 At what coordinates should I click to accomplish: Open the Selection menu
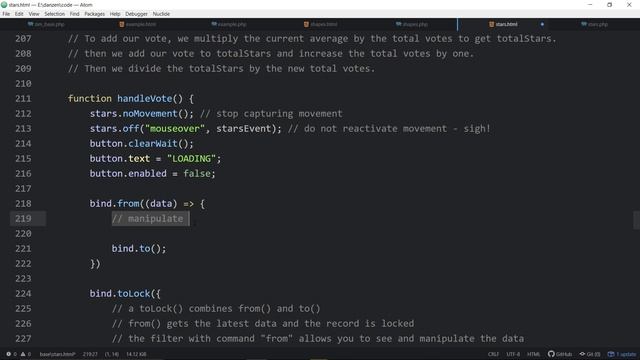pyautogui.click(x=54, y=14)
